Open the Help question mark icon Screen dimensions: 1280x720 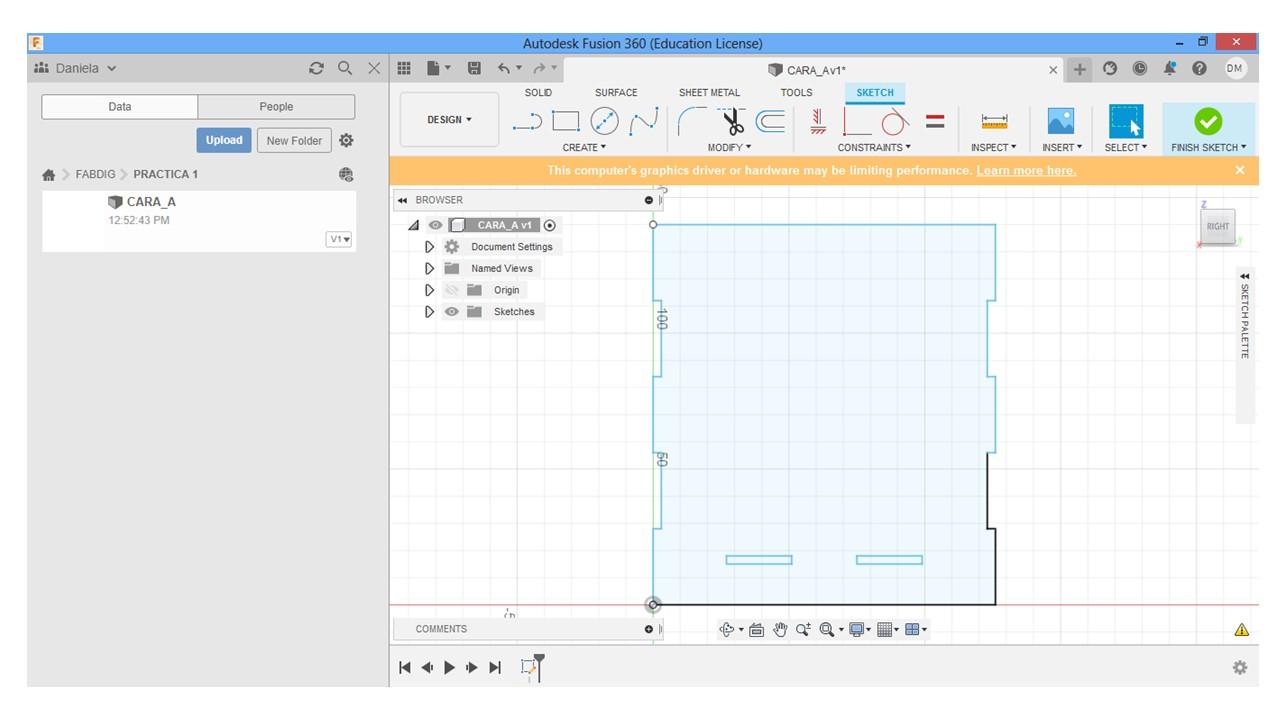[x=1199, y=69]
